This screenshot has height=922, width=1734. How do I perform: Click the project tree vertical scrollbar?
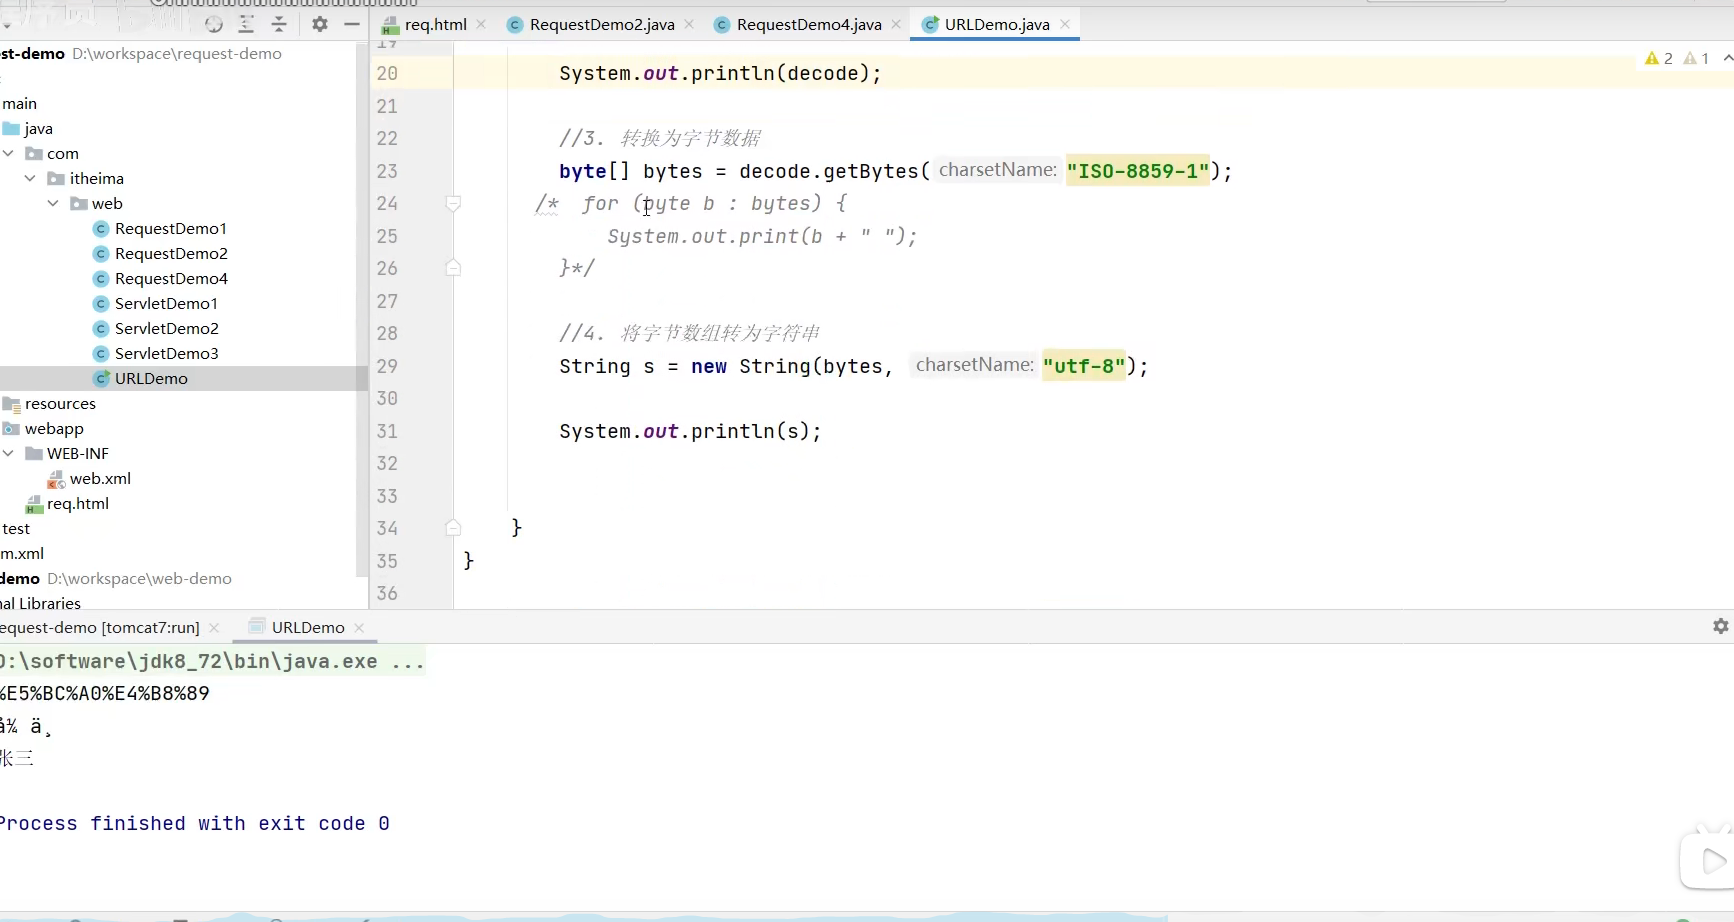pos(362,310)
